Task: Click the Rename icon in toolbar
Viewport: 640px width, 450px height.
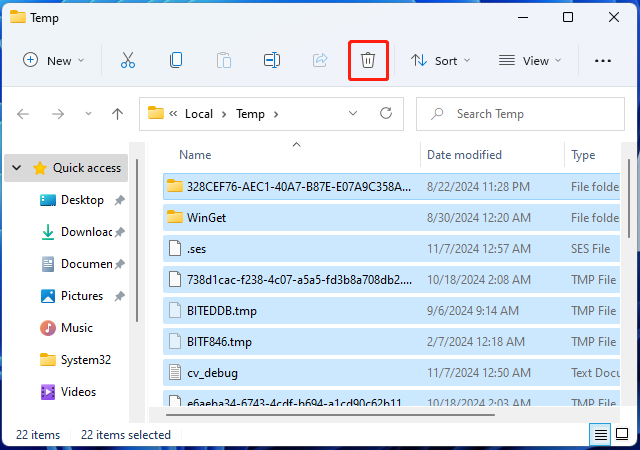Action: click(x=271, y=60)
